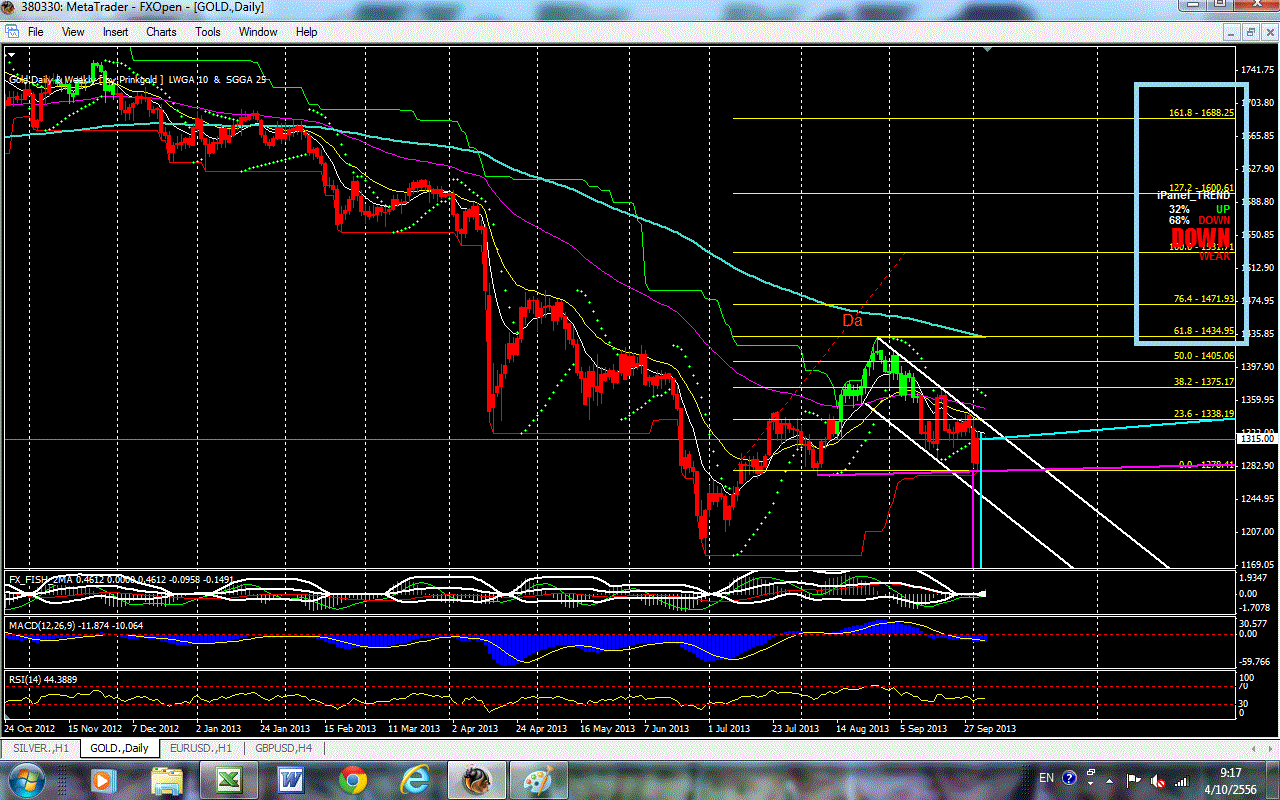
Task: Open the Insert menu
Action: coord(115,32)
